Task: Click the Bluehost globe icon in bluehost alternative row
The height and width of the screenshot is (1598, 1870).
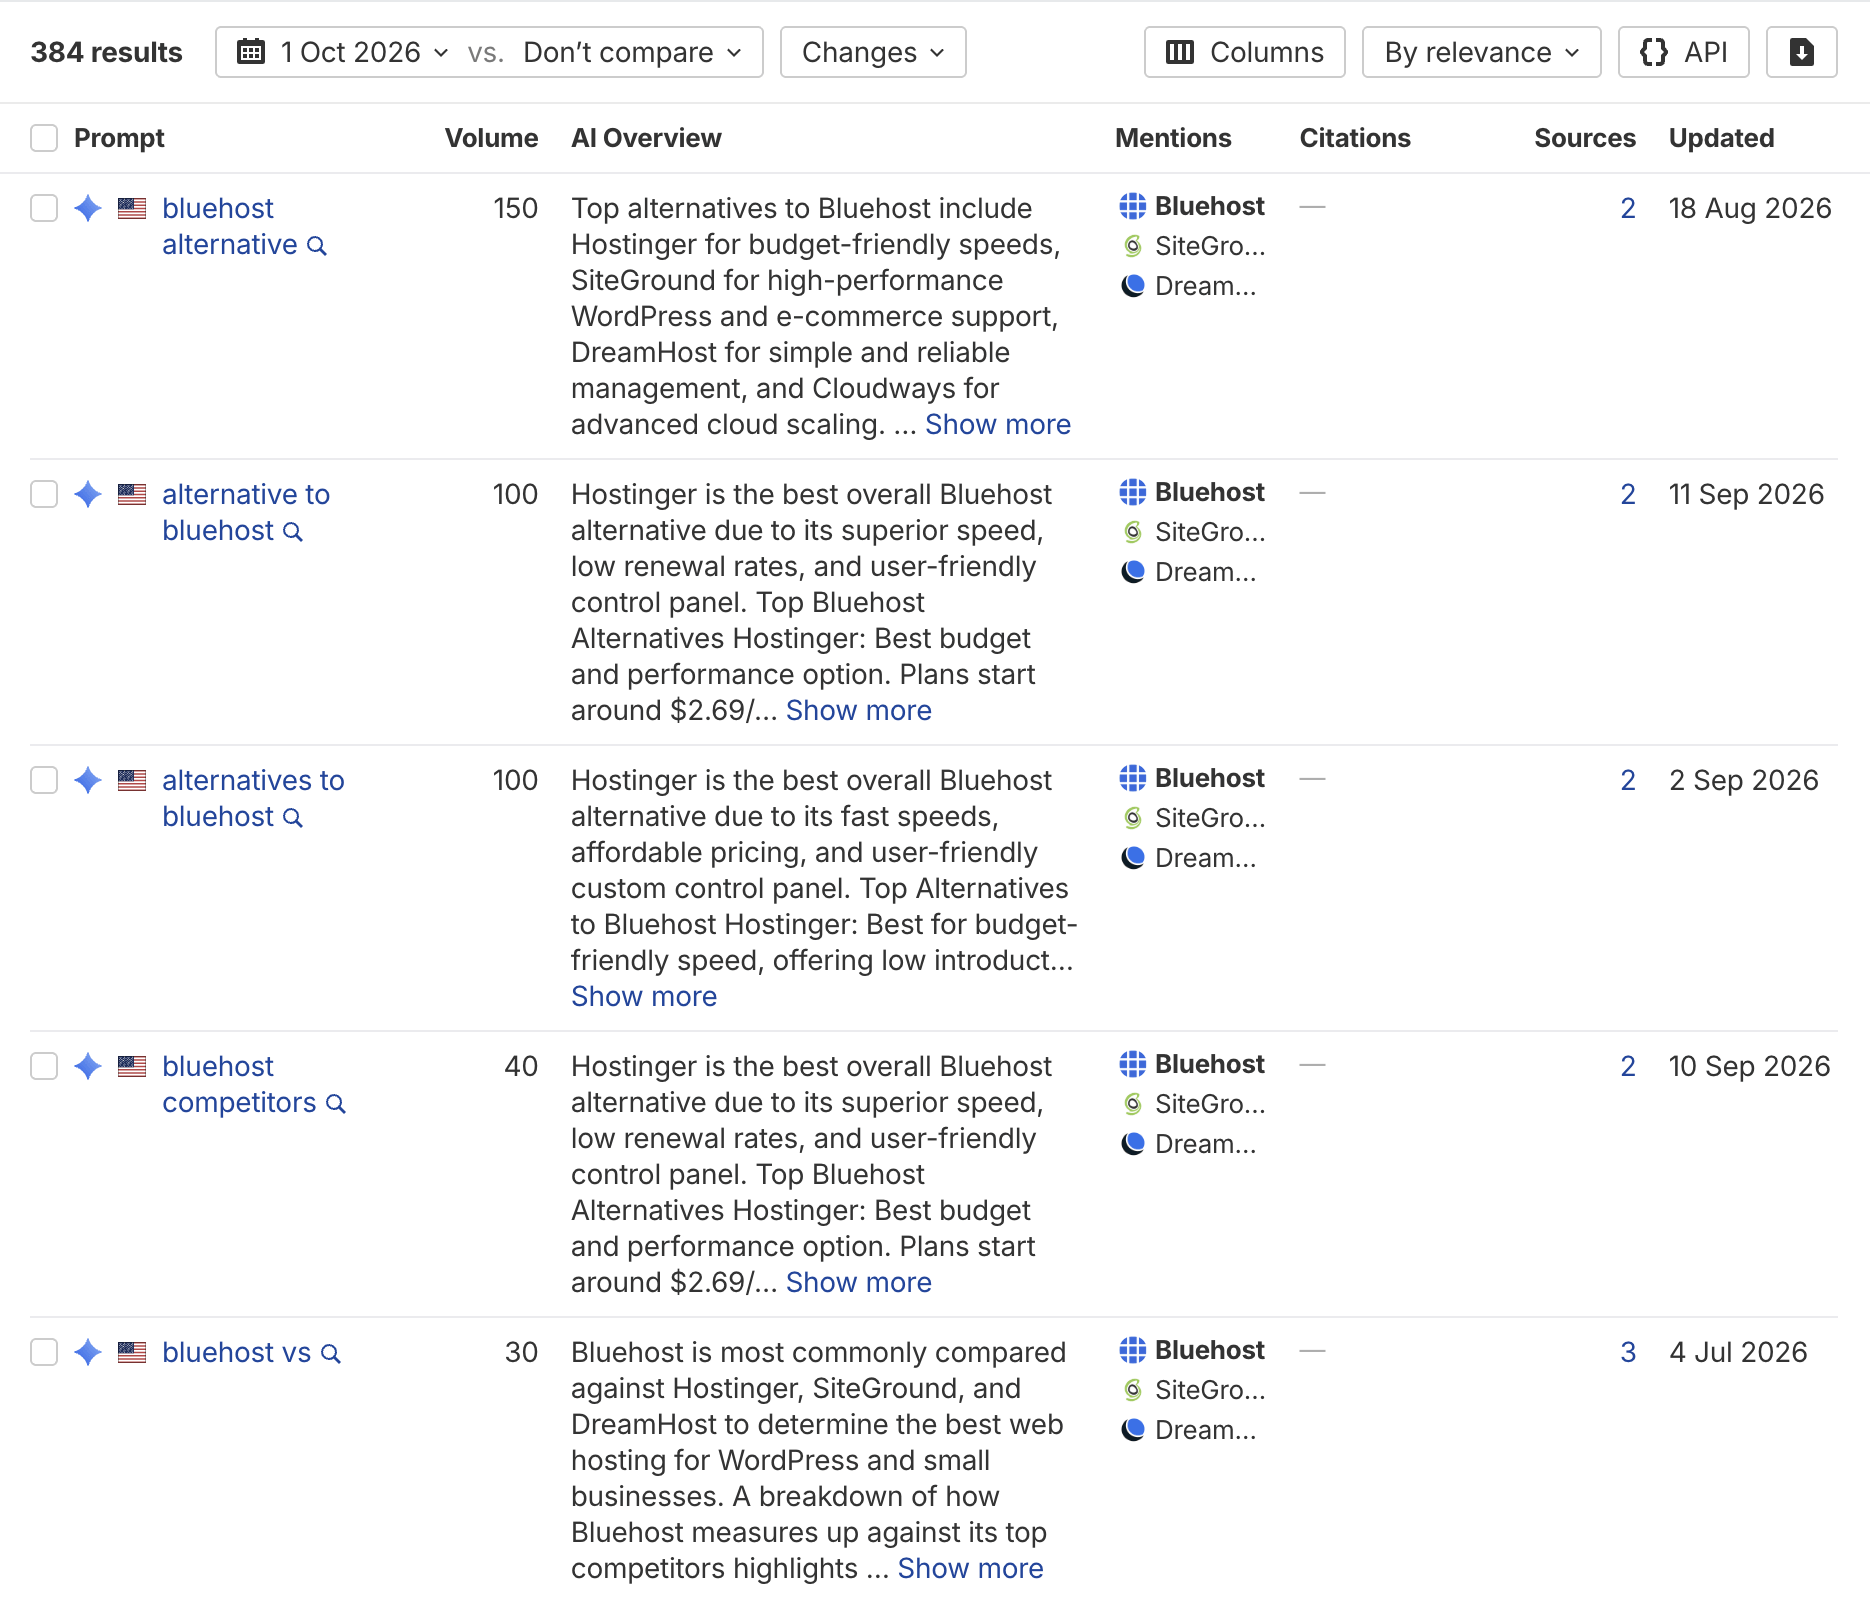Action: (1133, 206)
